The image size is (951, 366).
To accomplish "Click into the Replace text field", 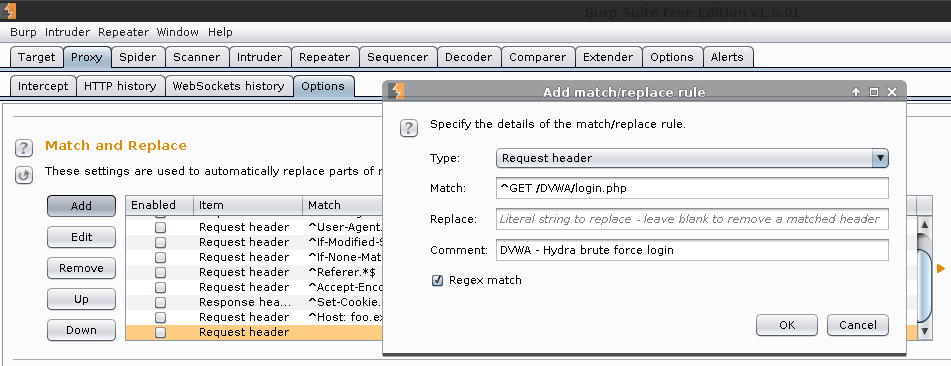I will (692, 219).
